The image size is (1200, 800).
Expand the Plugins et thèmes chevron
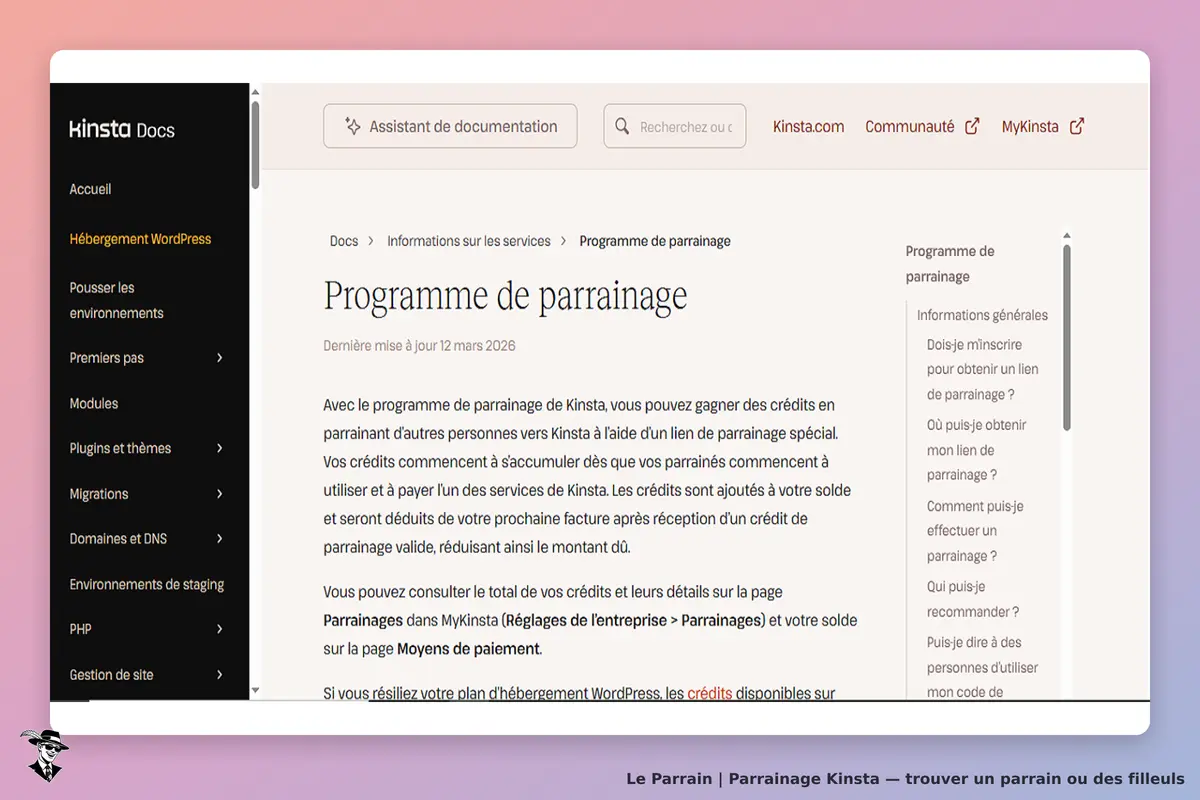tap(220, 448)
